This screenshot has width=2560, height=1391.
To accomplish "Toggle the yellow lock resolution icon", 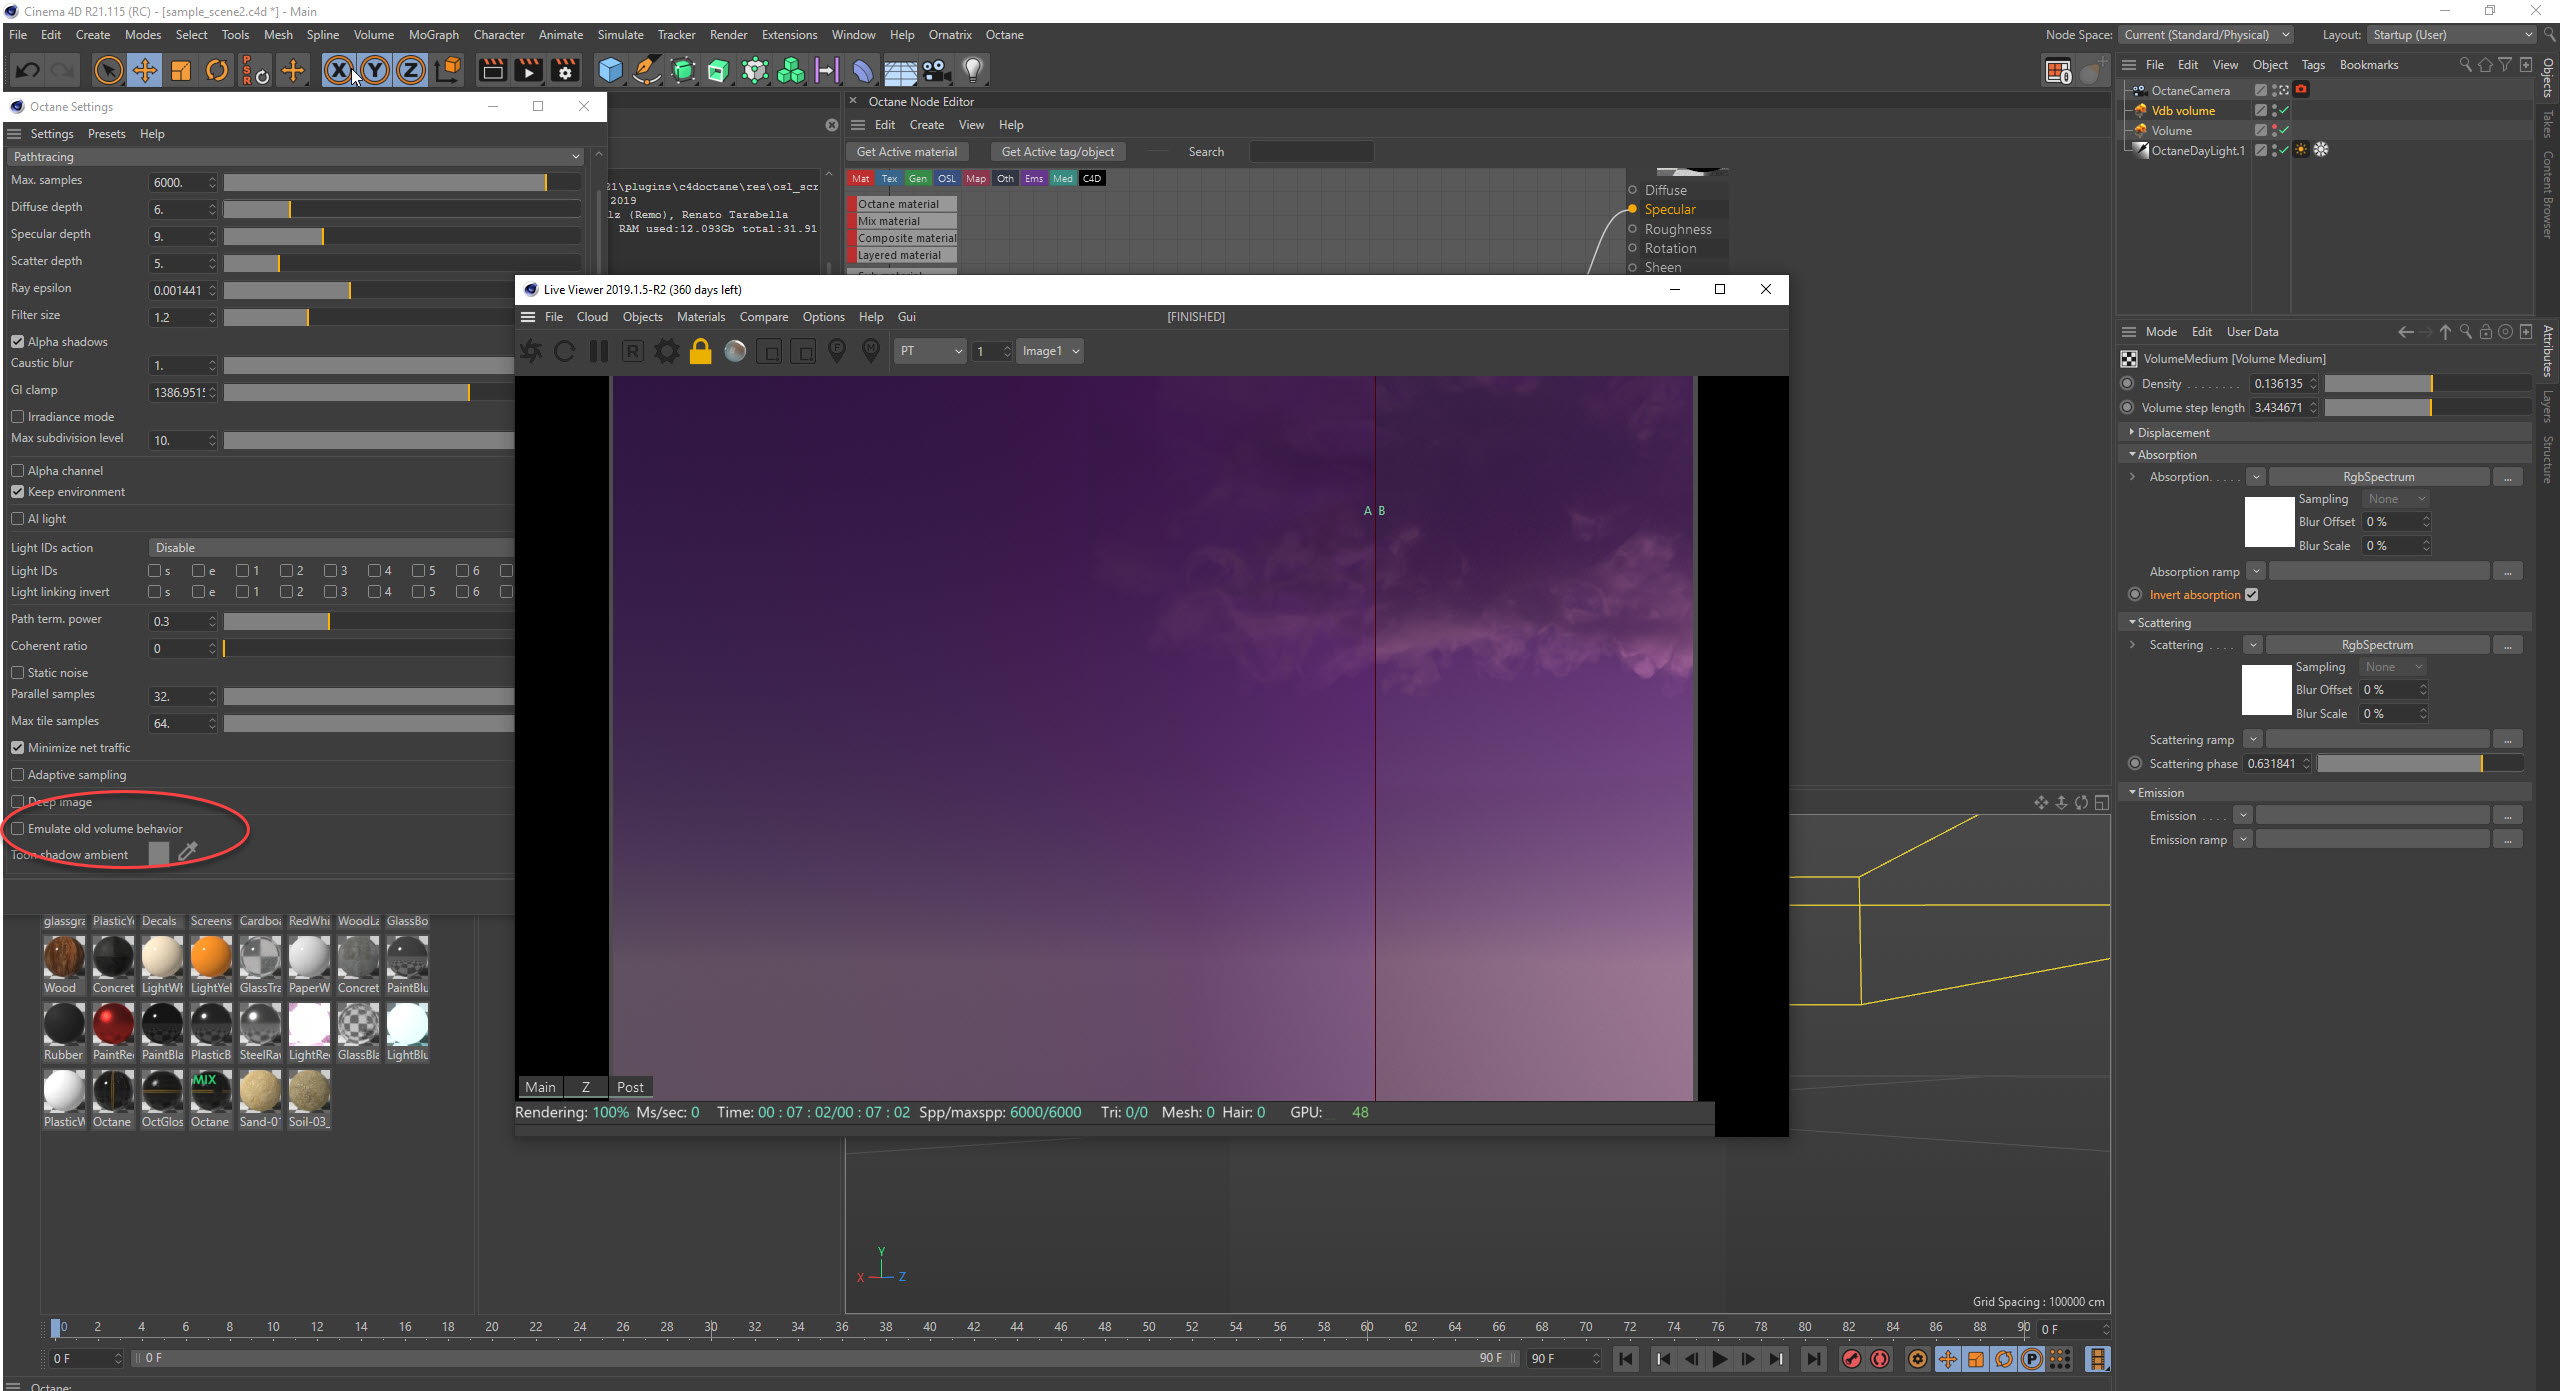I will (x=701, y=351).
